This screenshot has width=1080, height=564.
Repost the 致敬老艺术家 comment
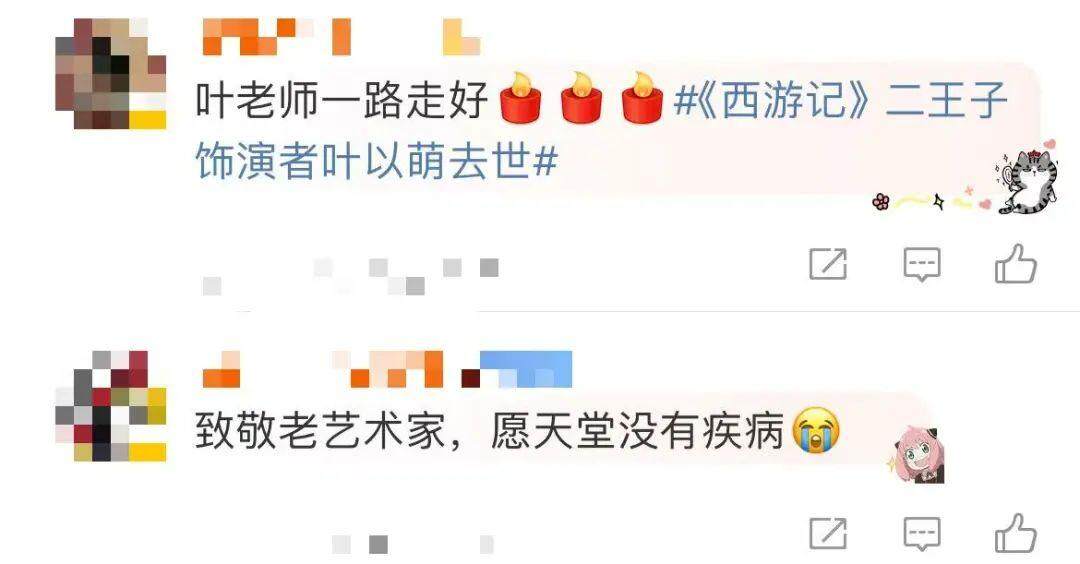click(x=827, y=533)
